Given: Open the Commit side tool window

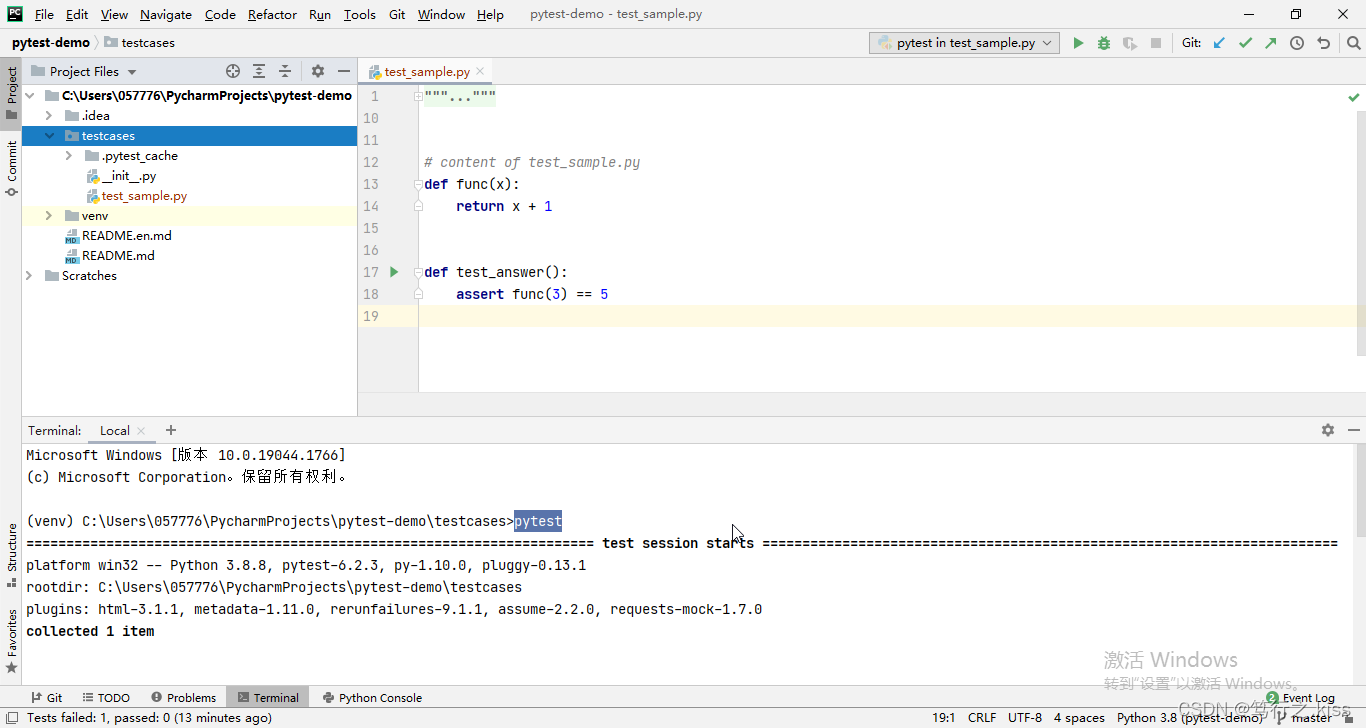Looking at the screenshot, I should (11, 168).
